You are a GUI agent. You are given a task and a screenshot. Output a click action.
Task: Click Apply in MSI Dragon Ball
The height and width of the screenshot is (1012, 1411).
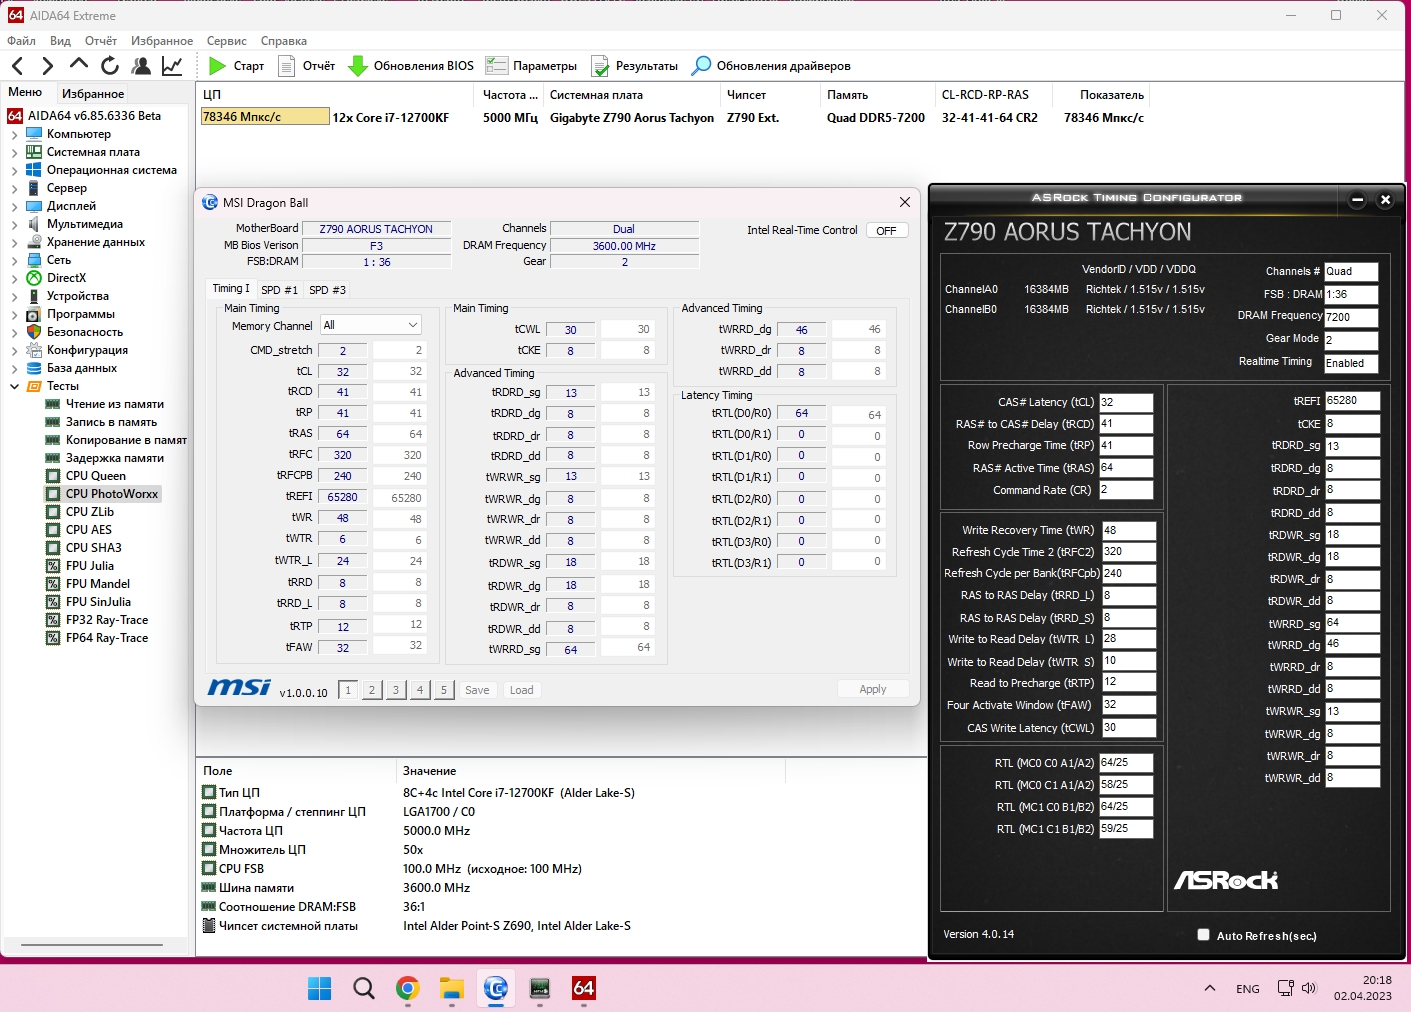click(873, 689)
